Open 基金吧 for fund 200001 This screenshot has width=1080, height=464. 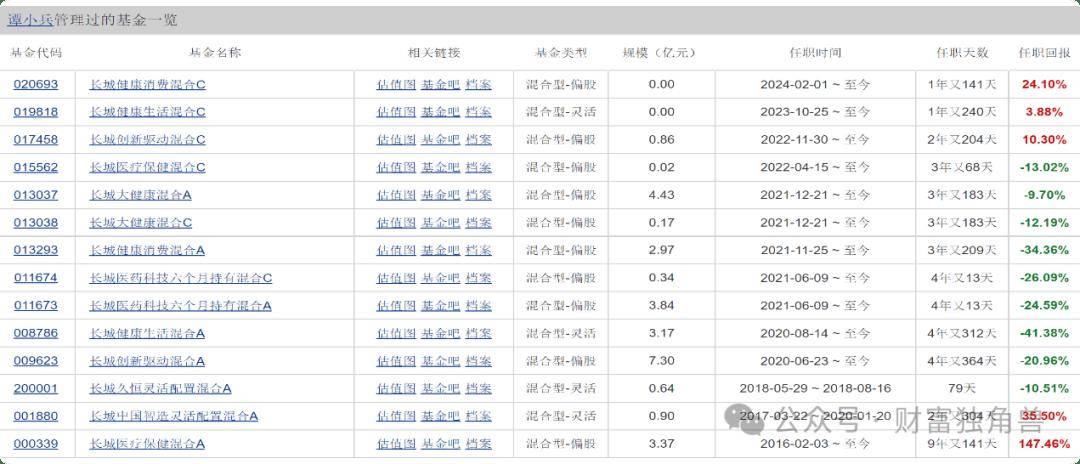440,388
